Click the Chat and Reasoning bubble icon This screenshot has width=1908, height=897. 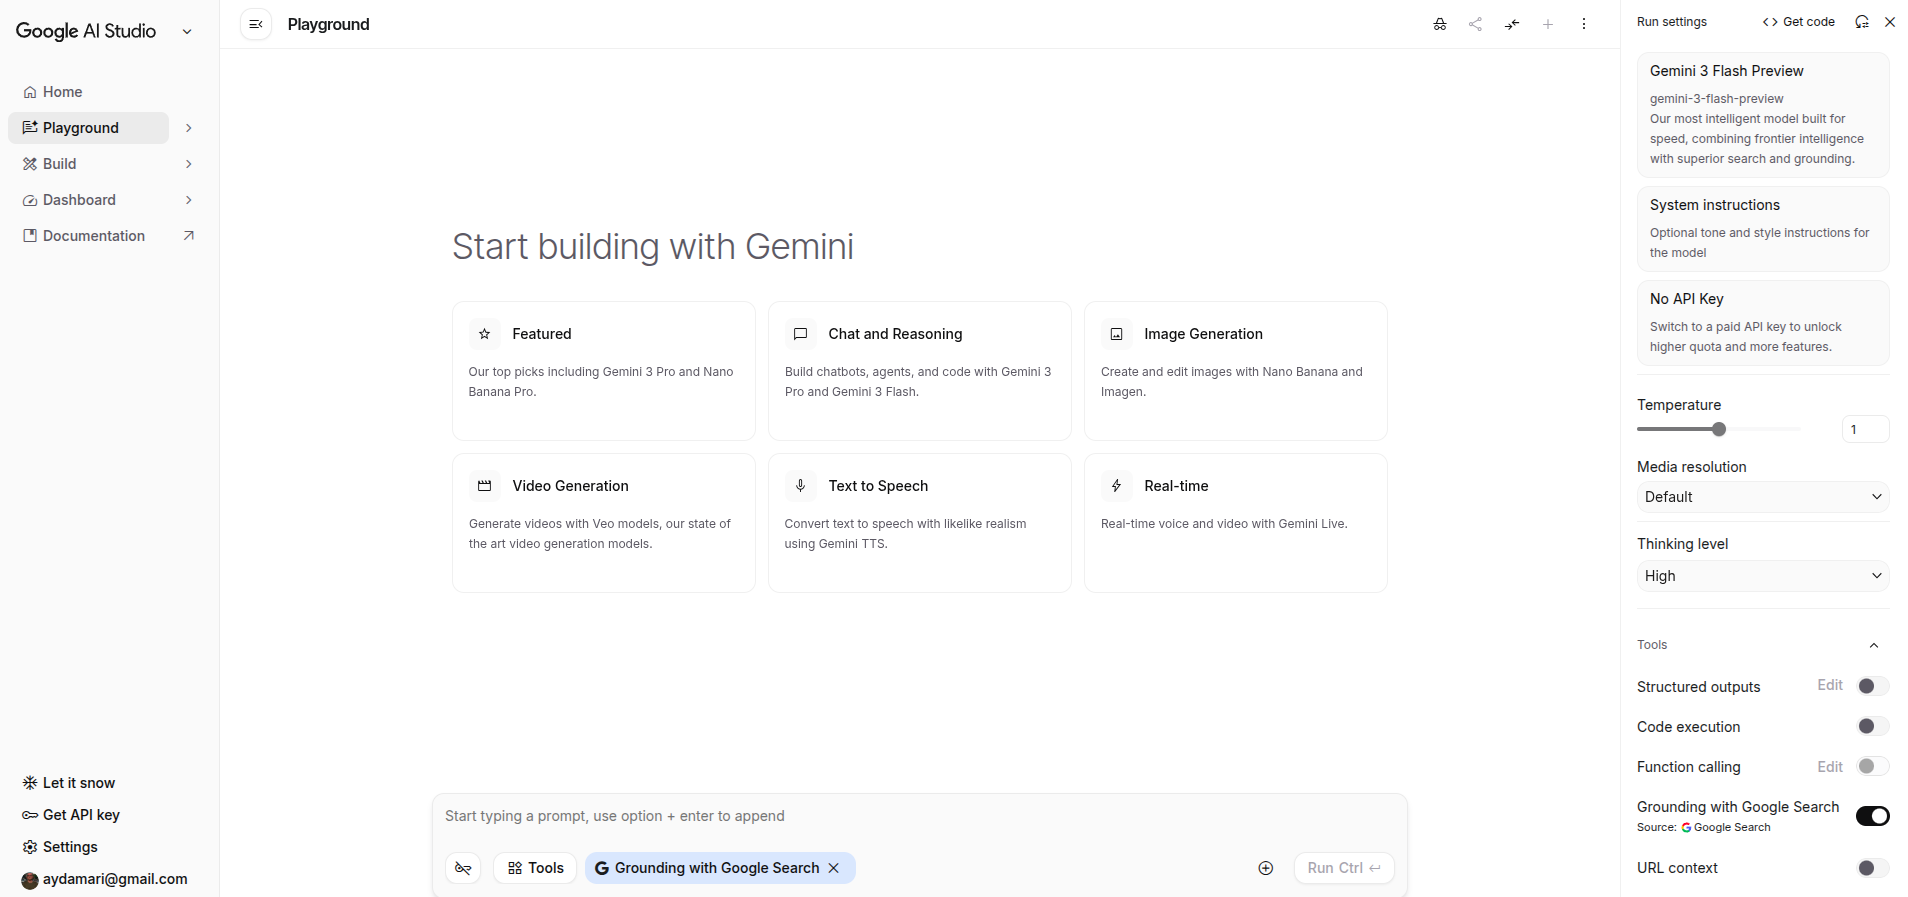(x=800, y=334)
